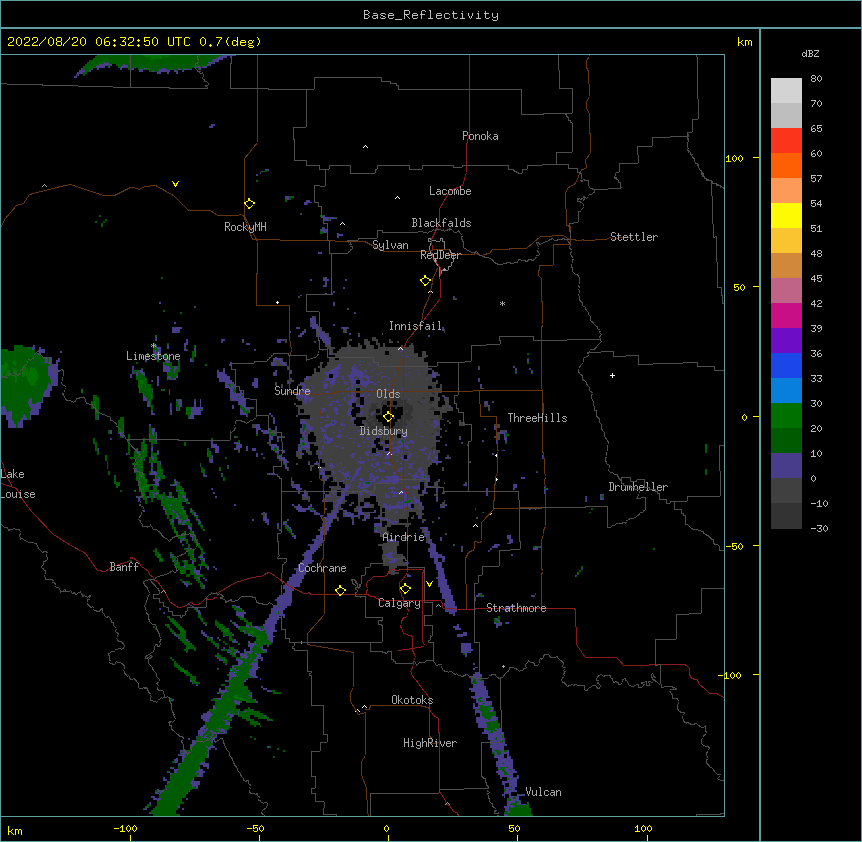Screen dimensions: 862x842
Task: Click the yellow diamond marker below Cochrane
Action: (340, 590)
